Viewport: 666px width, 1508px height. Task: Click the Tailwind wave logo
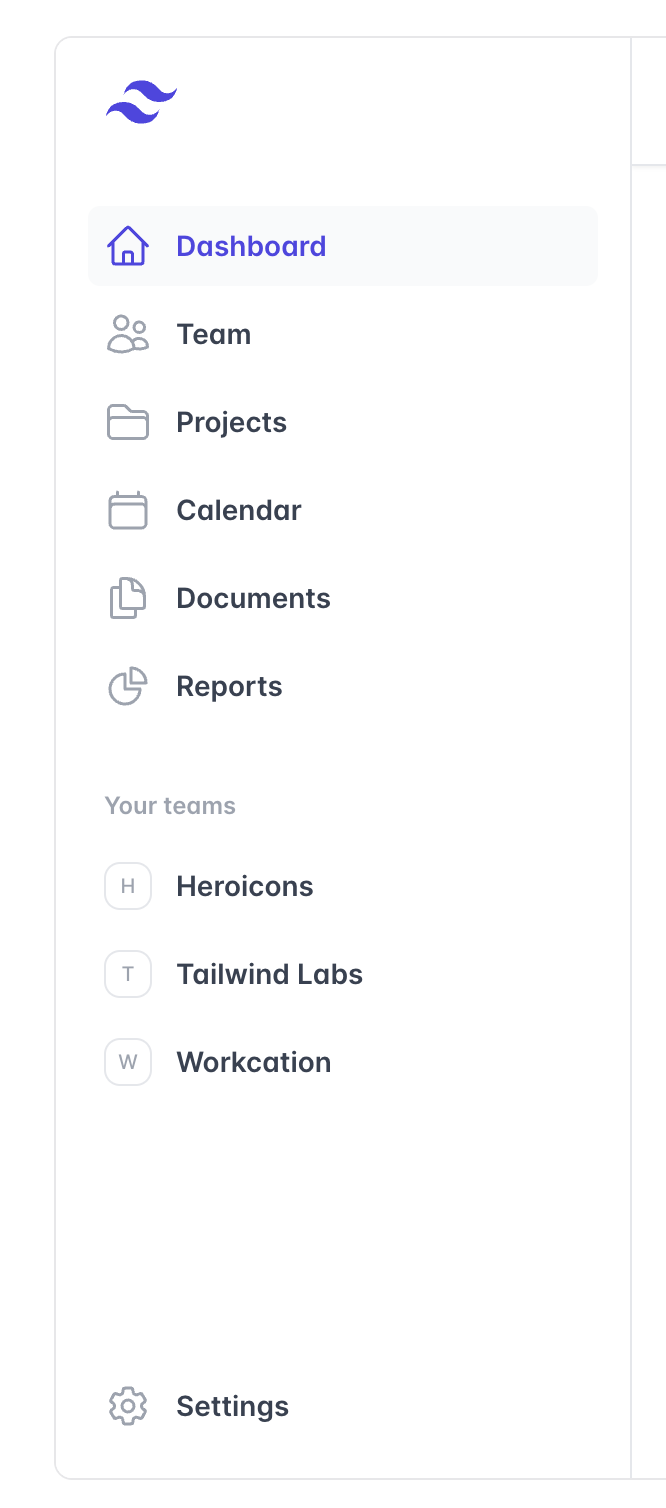click(141, 103)
